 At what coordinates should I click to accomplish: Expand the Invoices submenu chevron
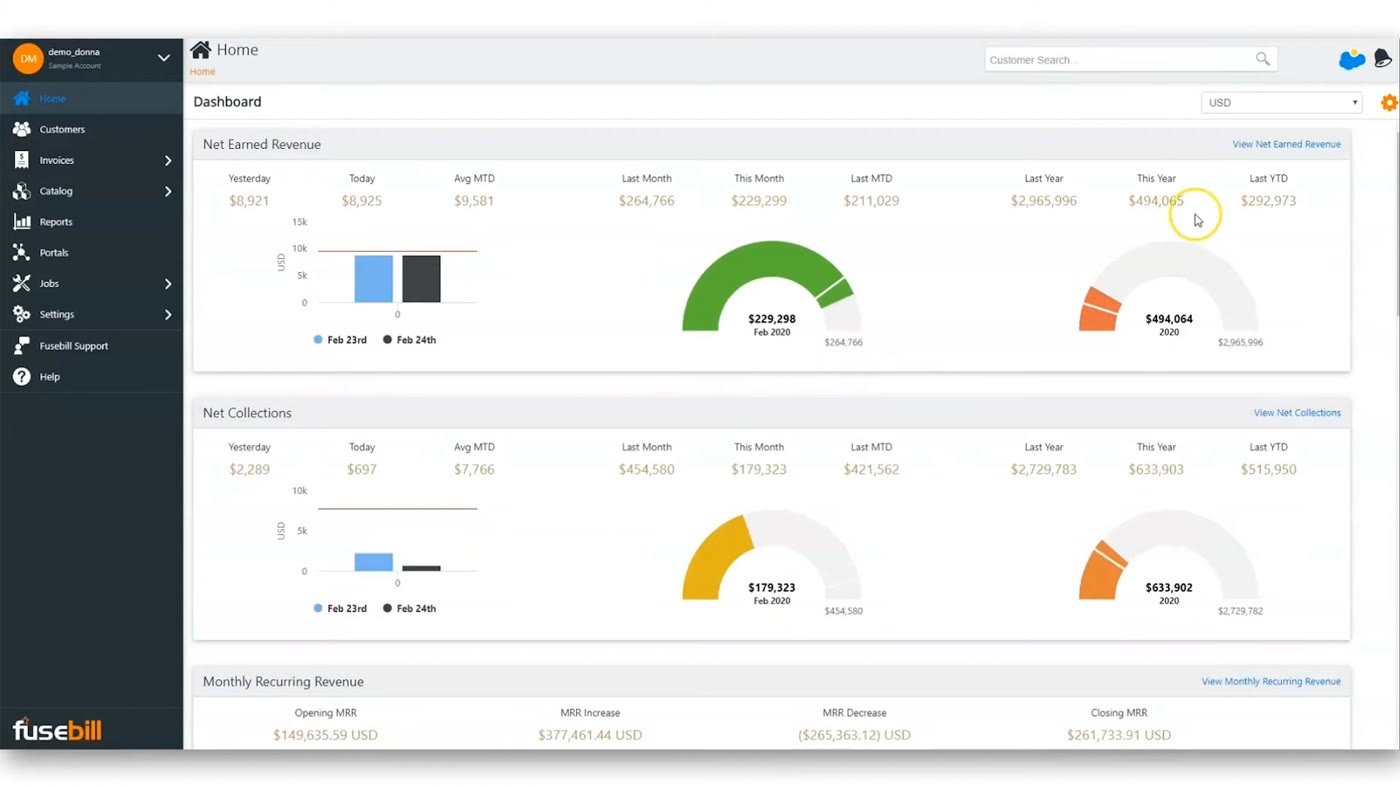168,160
